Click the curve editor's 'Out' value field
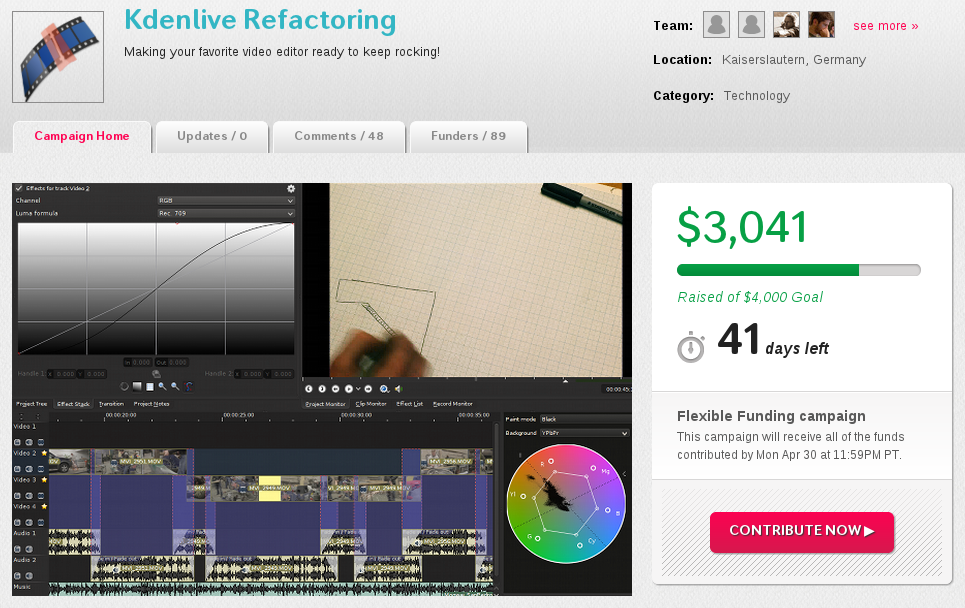 pyautogui.click(x=172, y=362)
